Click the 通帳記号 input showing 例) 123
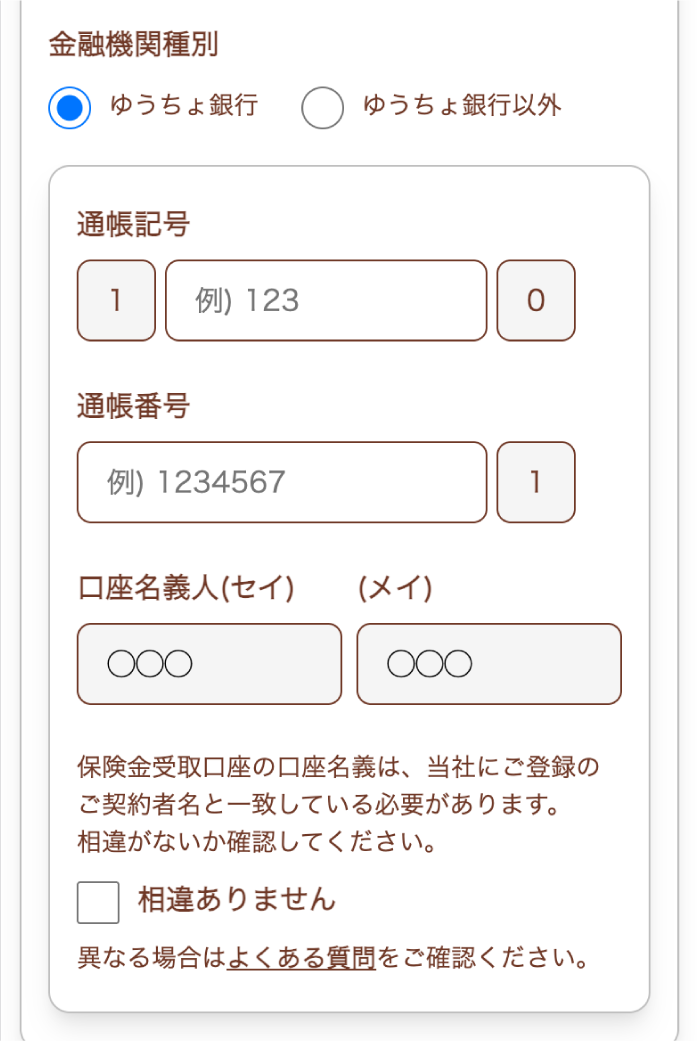Viewport: 697px width, 1041px height. click(x=325, y=300)
